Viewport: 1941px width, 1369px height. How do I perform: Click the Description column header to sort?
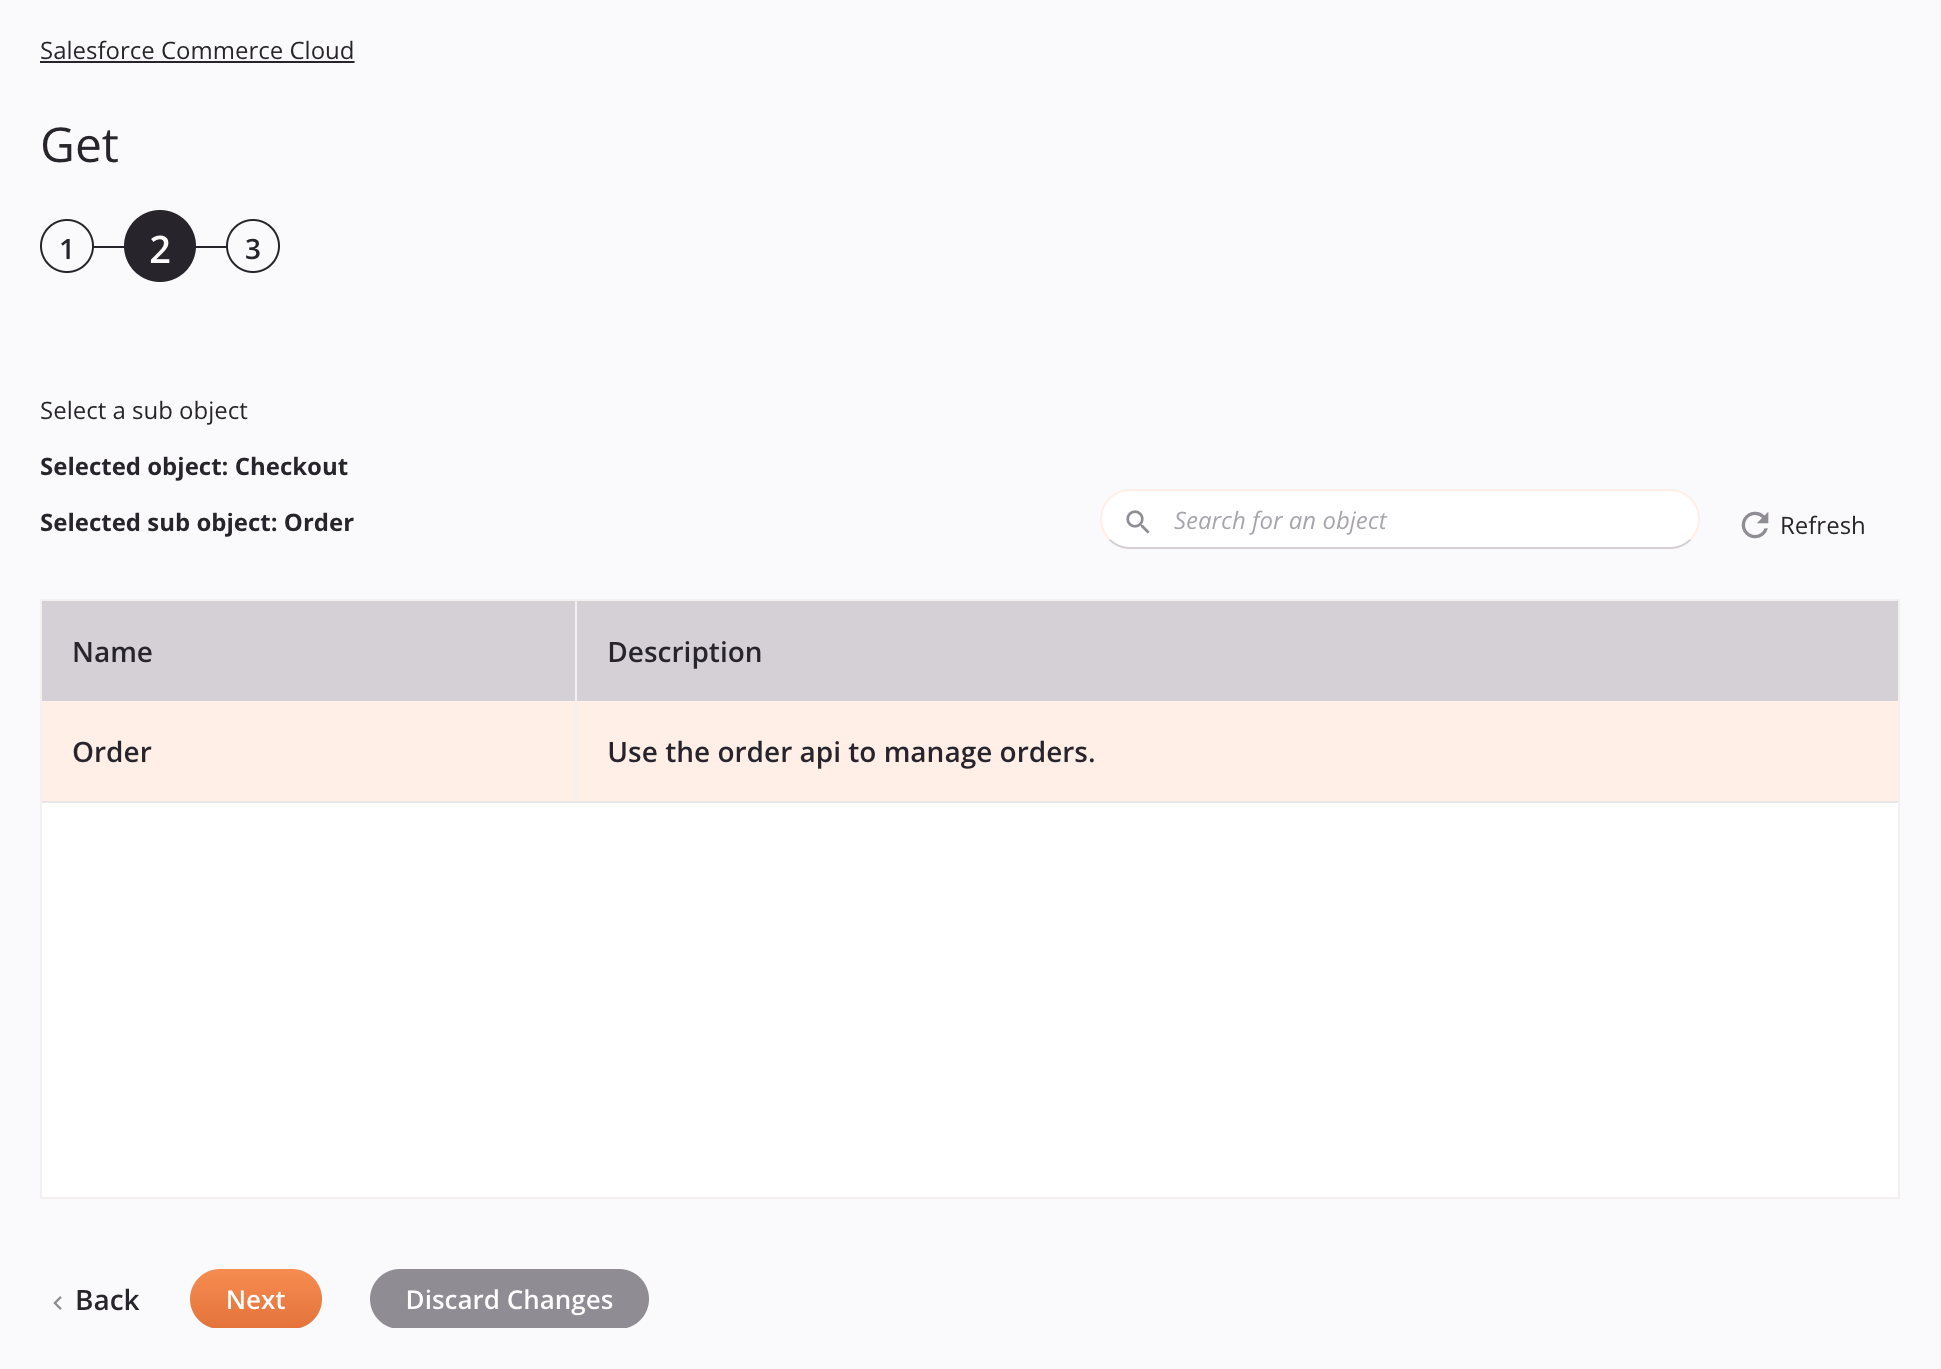(x=683, y=650)
